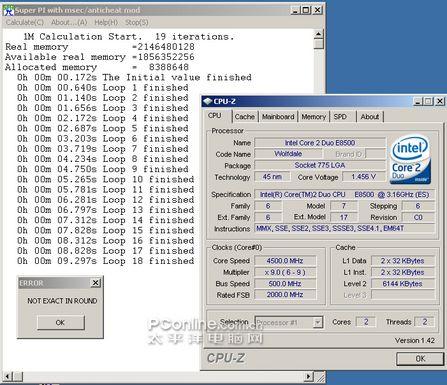The height and width of the screenshot is (385, 447).
Task: Click the Intel Core 2 Duo logo
Action: pos(410,160)
